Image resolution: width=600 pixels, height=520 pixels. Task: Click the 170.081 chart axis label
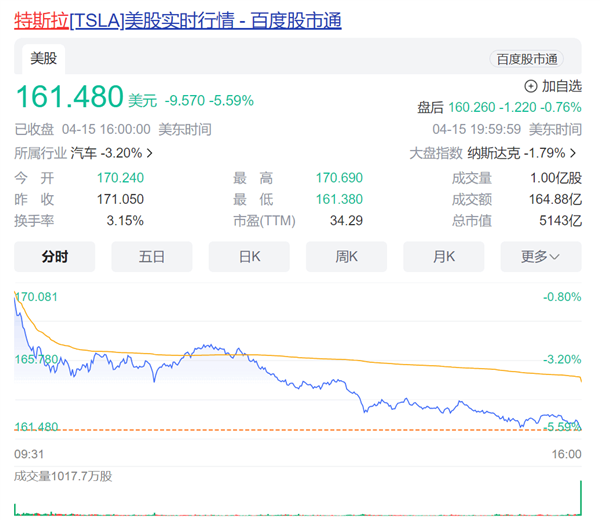[36, 297]
